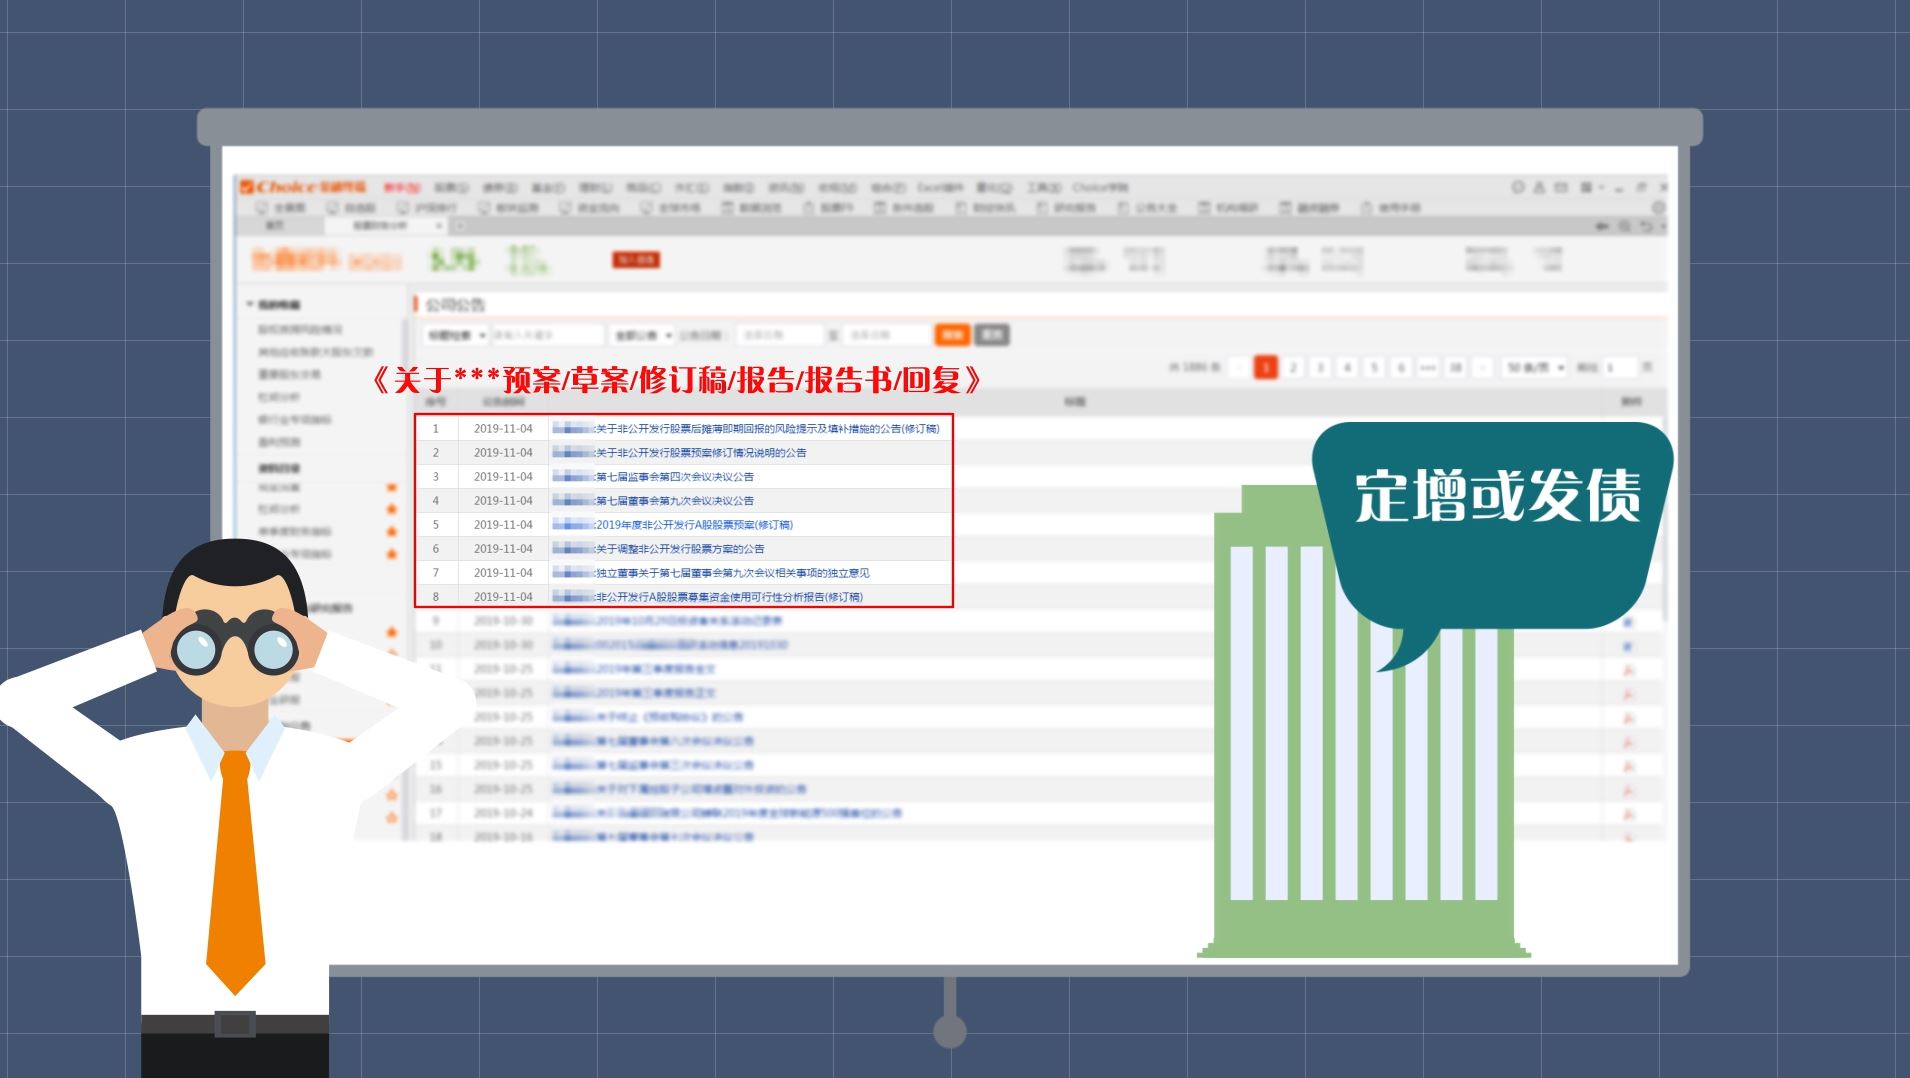Open the search-type dropdown left of keyword field

(456, 335)
